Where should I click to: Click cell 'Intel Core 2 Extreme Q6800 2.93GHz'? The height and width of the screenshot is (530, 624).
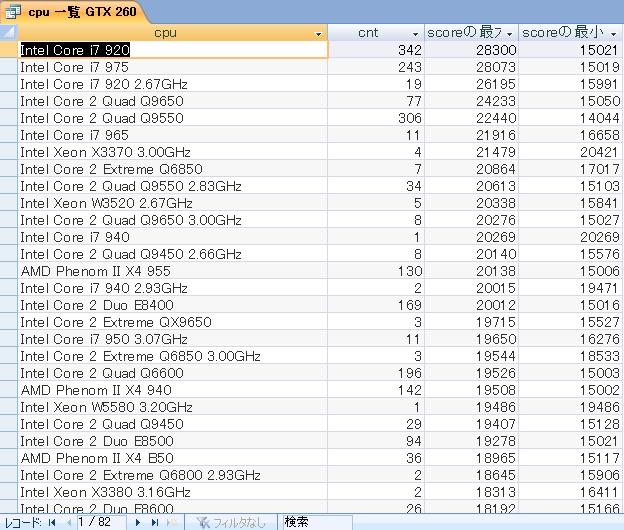pos(173,475)
